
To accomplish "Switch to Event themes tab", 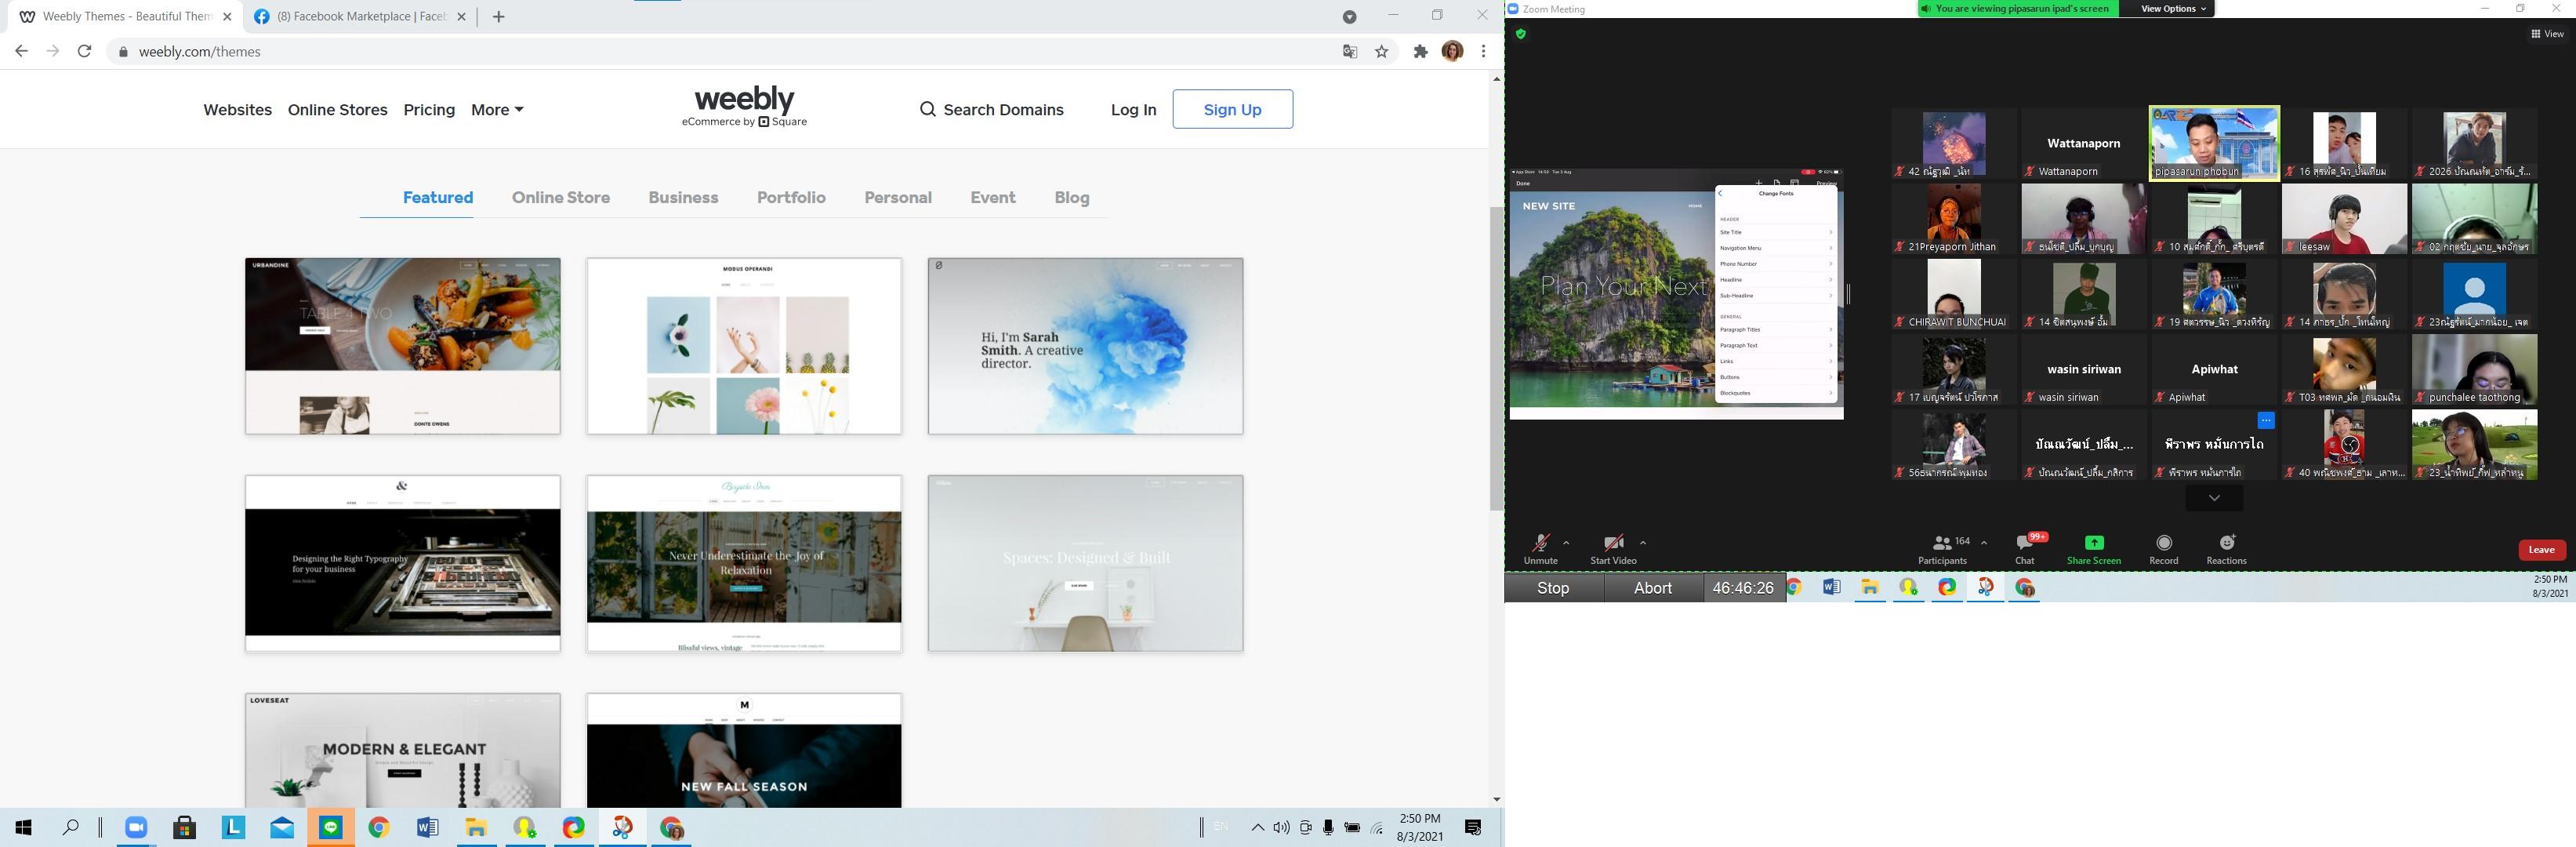I will pos(993,198).
